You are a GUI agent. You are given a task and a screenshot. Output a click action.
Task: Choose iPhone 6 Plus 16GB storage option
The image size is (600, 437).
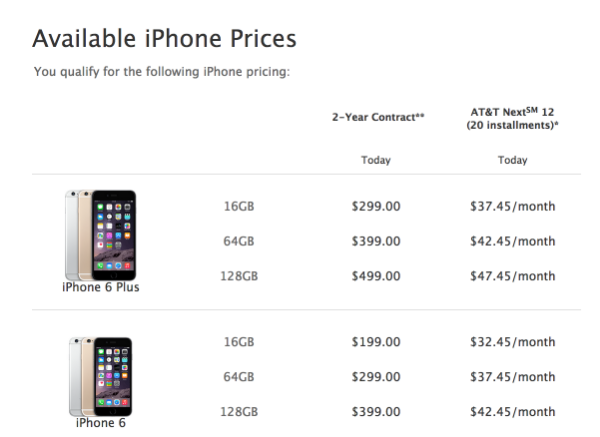click(x=239, y=206)
